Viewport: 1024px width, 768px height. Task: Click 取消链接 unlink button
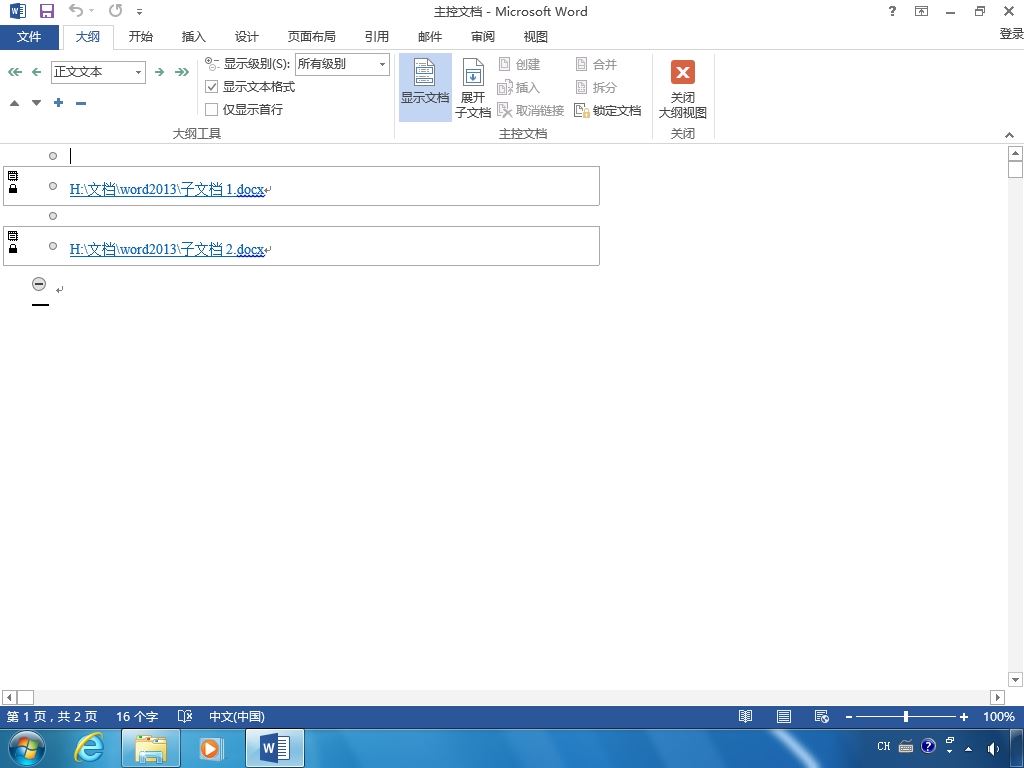(530, 110)
